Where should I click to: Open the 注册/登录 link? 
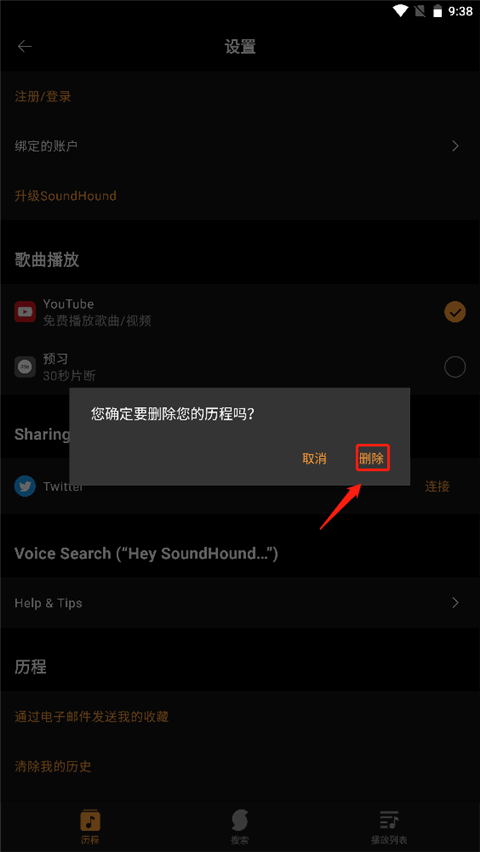point(43,97)
